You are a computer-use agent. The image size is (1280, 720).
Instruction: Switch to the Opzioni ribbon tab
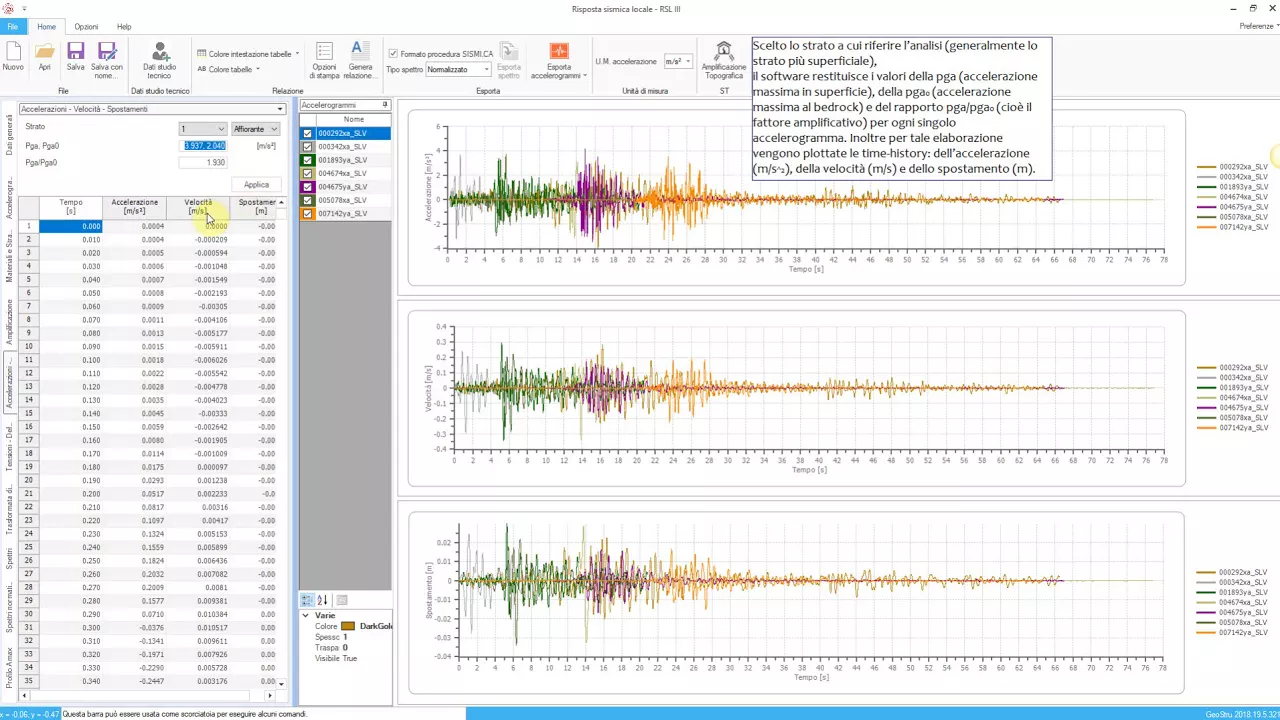tap(86, 27)
